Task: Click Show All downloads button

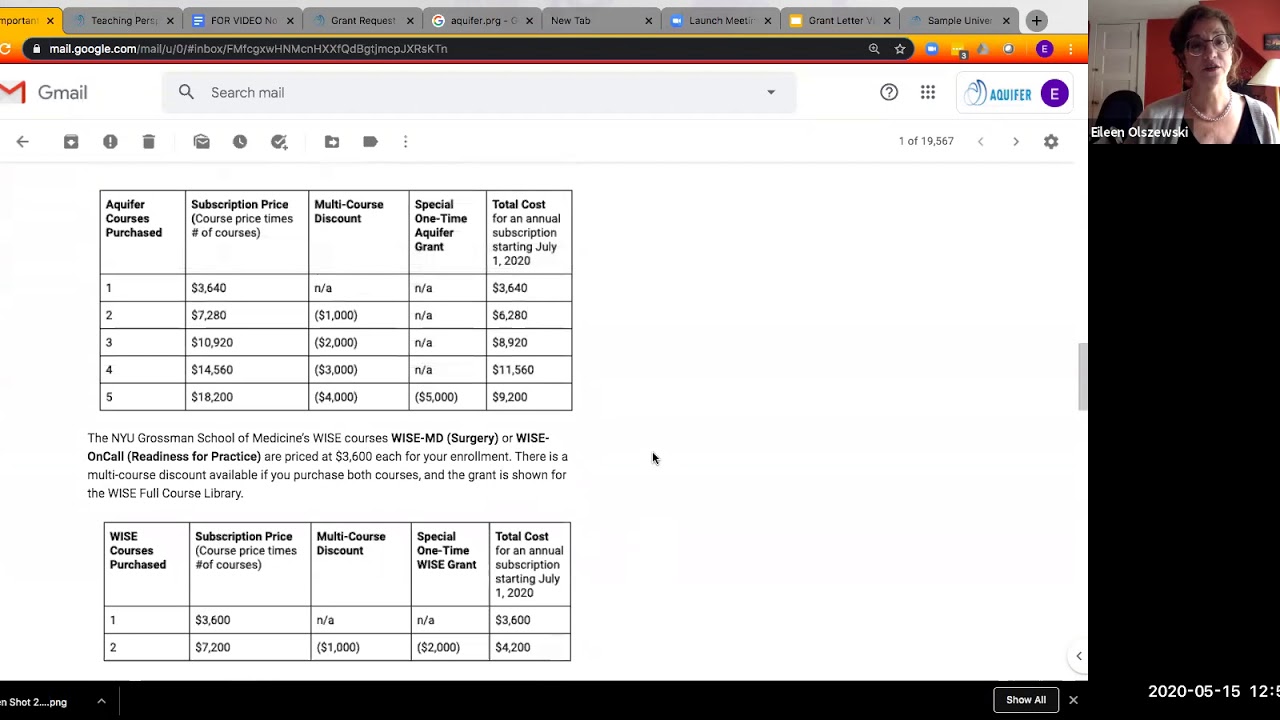Action: pyautogui.click(x=1025, y=700)
